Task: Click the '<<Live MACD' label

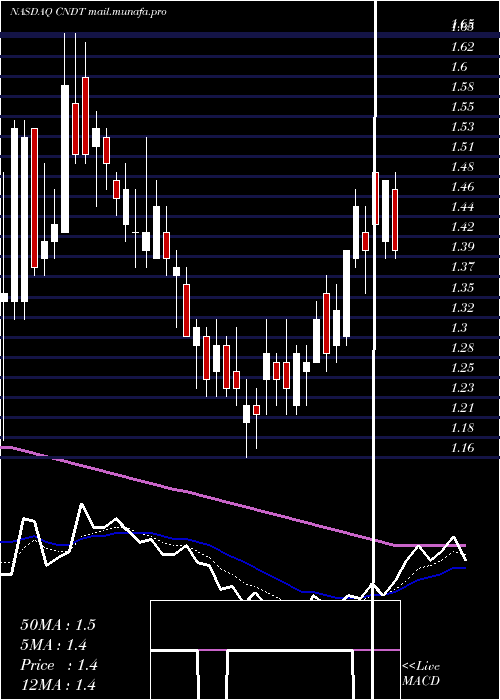Action: tap(421, 673)
